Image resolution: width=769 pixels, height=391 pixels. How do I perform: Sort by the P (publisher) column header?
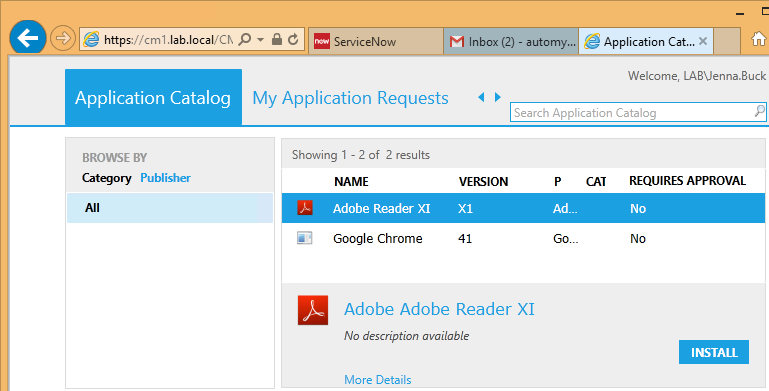[558, 182]
